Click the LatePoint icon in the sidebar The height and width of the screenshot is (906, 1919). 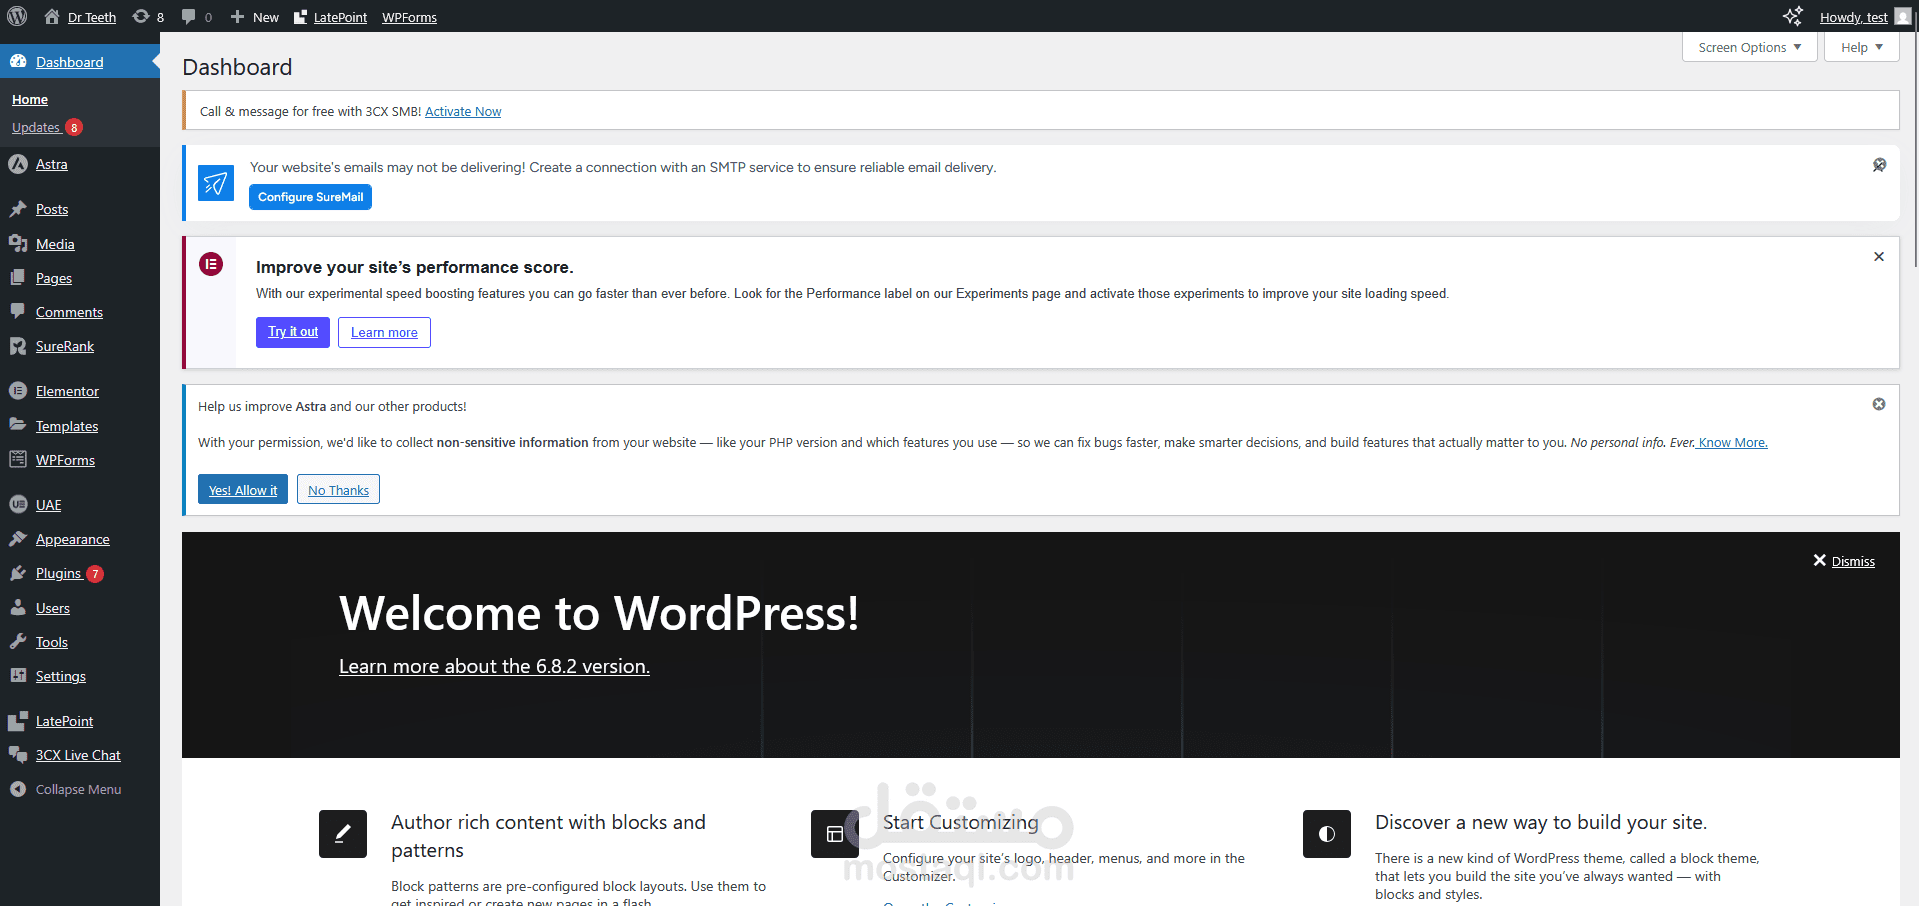coord(18,721)
